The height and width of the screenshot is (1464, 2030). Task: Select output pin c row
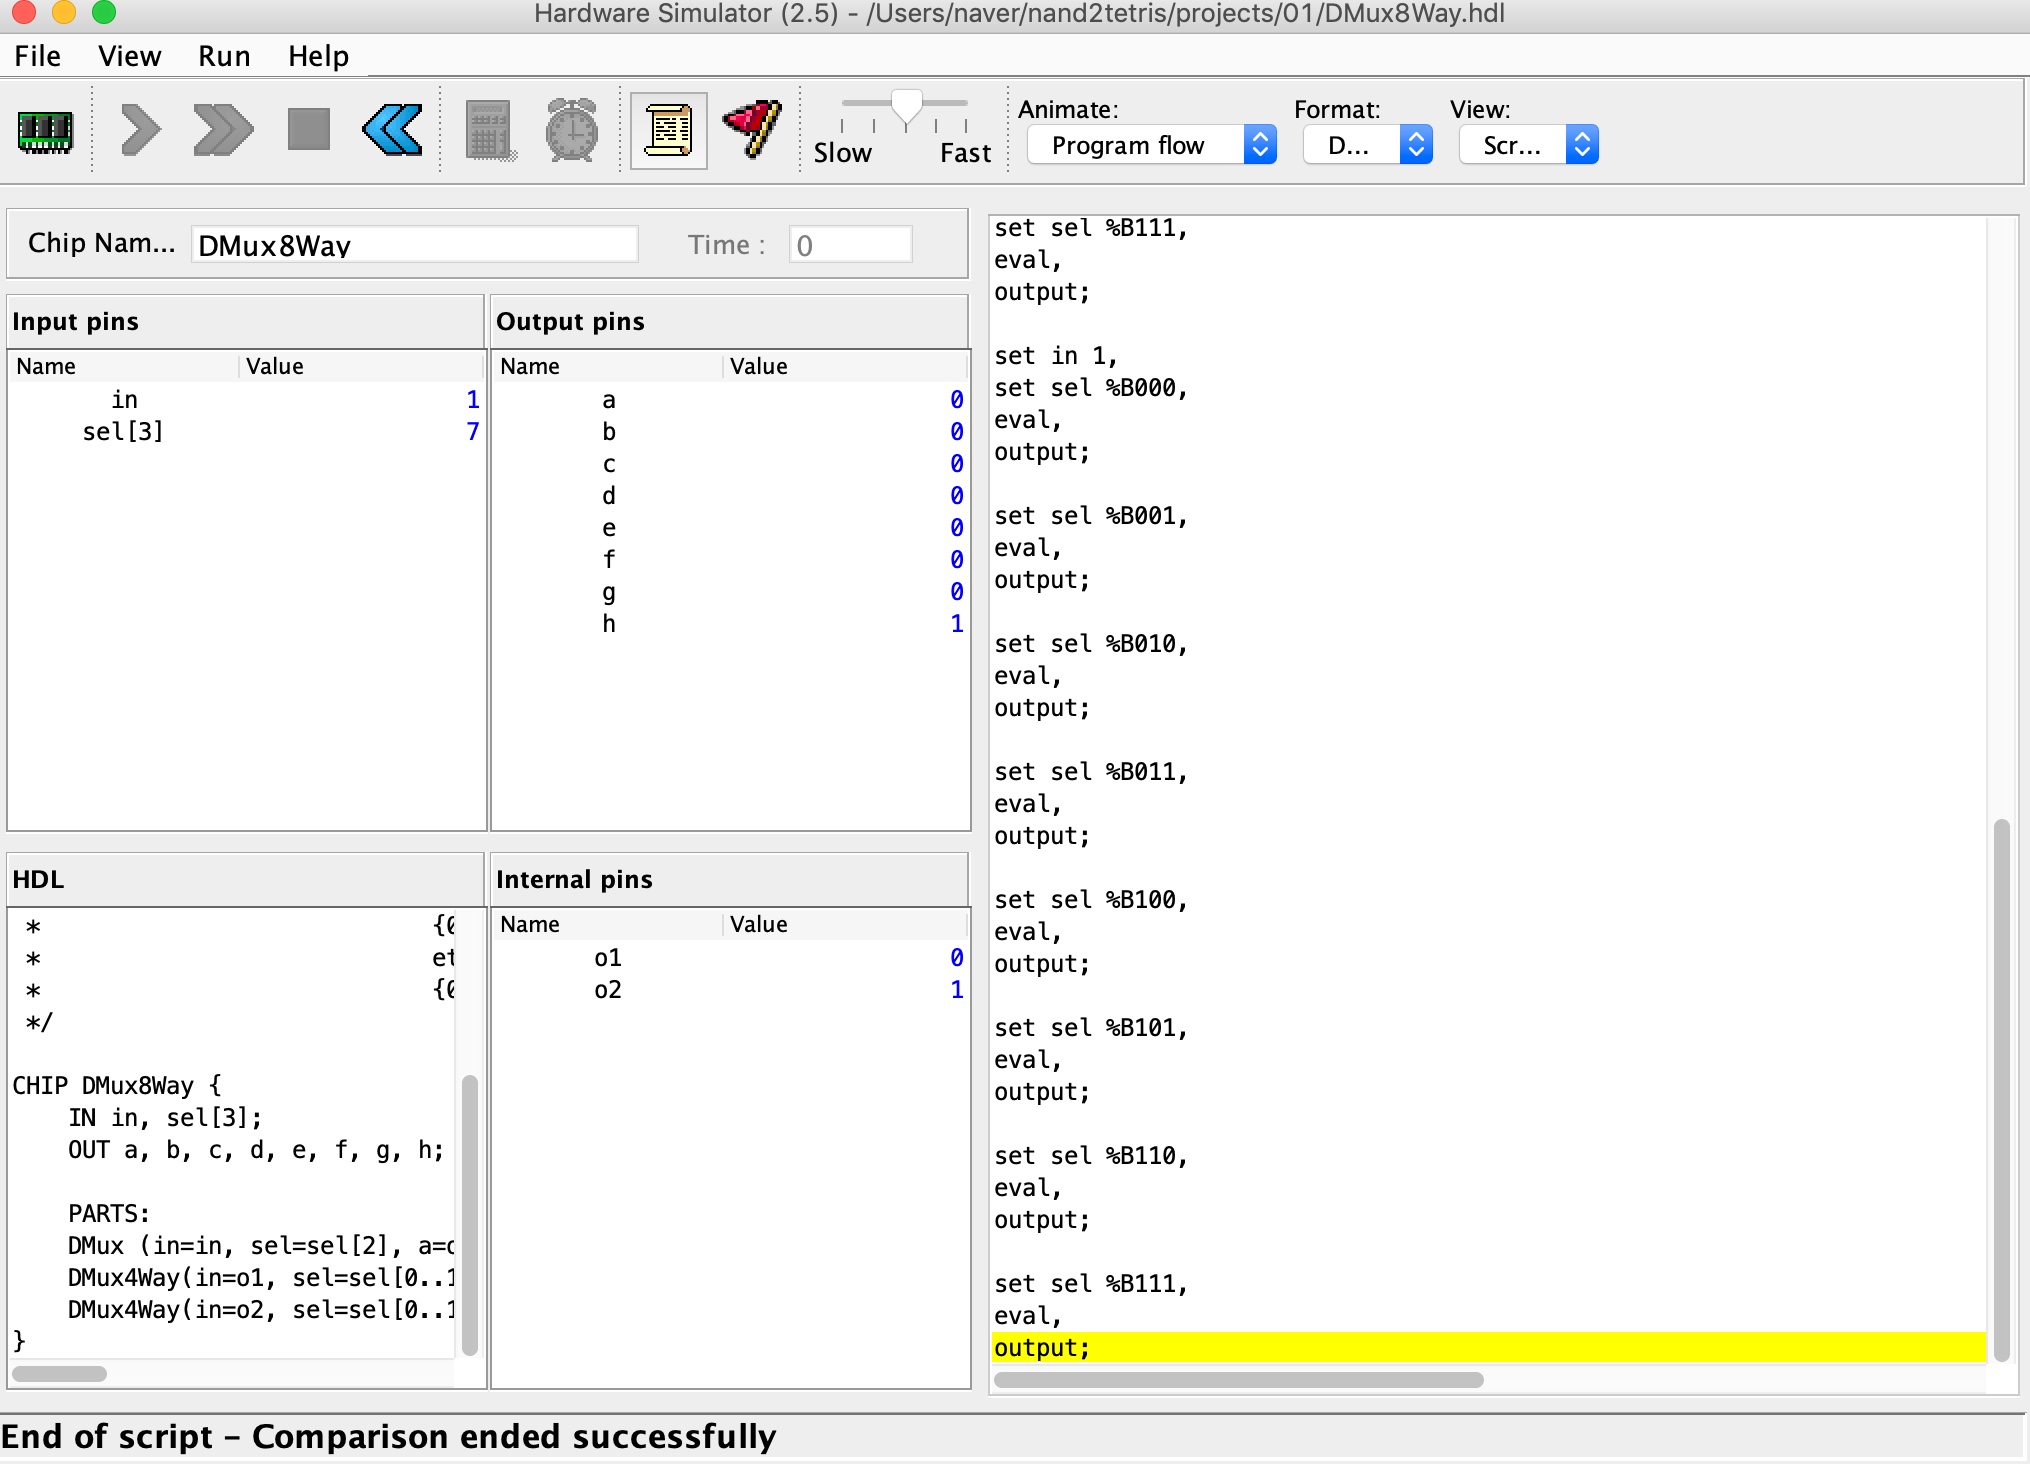(x=731, y=464)
